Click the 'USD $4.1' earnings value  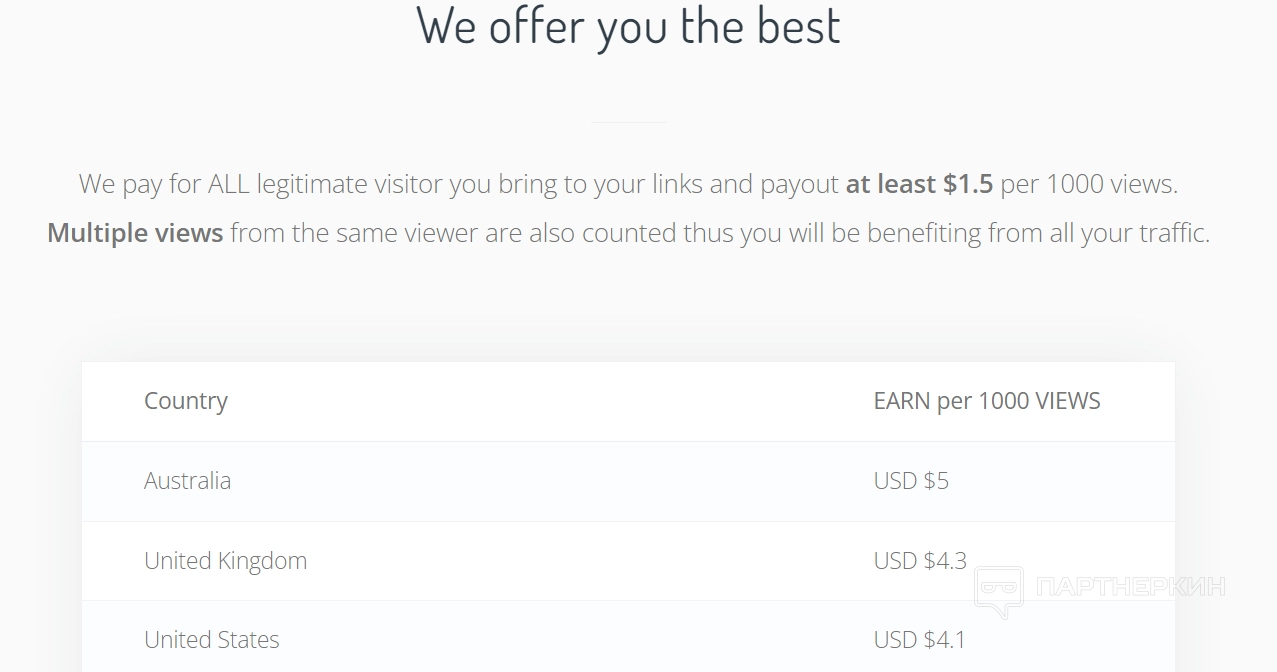click(920, 640)
